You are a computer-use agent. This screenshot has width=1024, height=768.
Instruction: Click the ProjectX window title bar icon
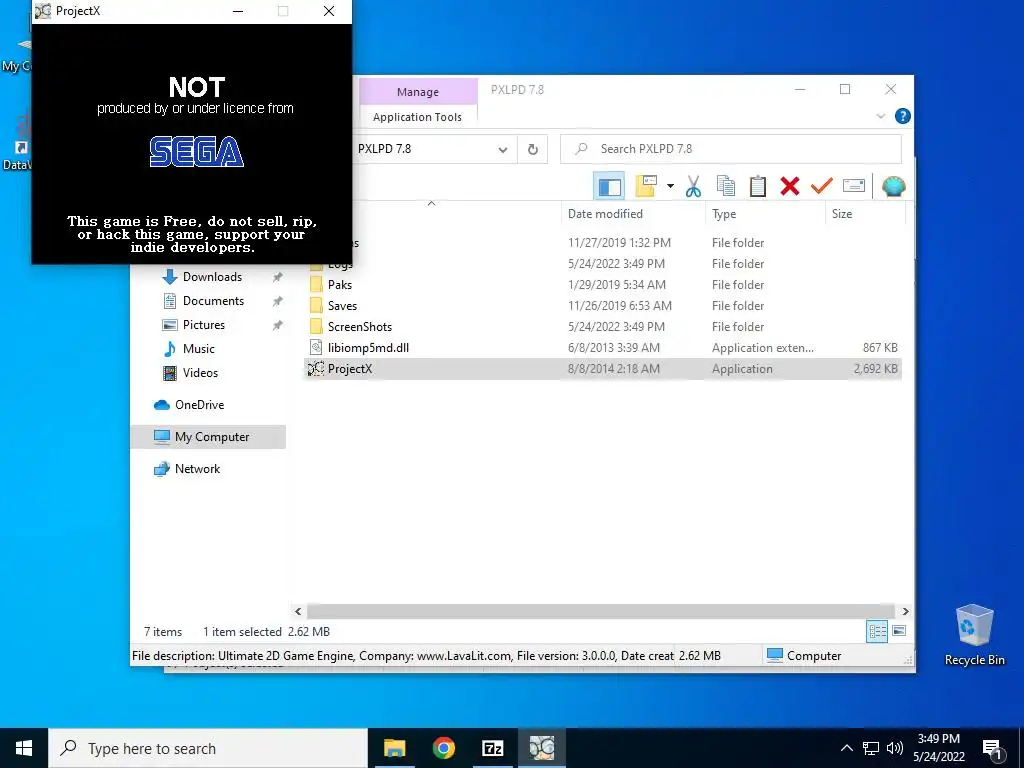[43, 11]
